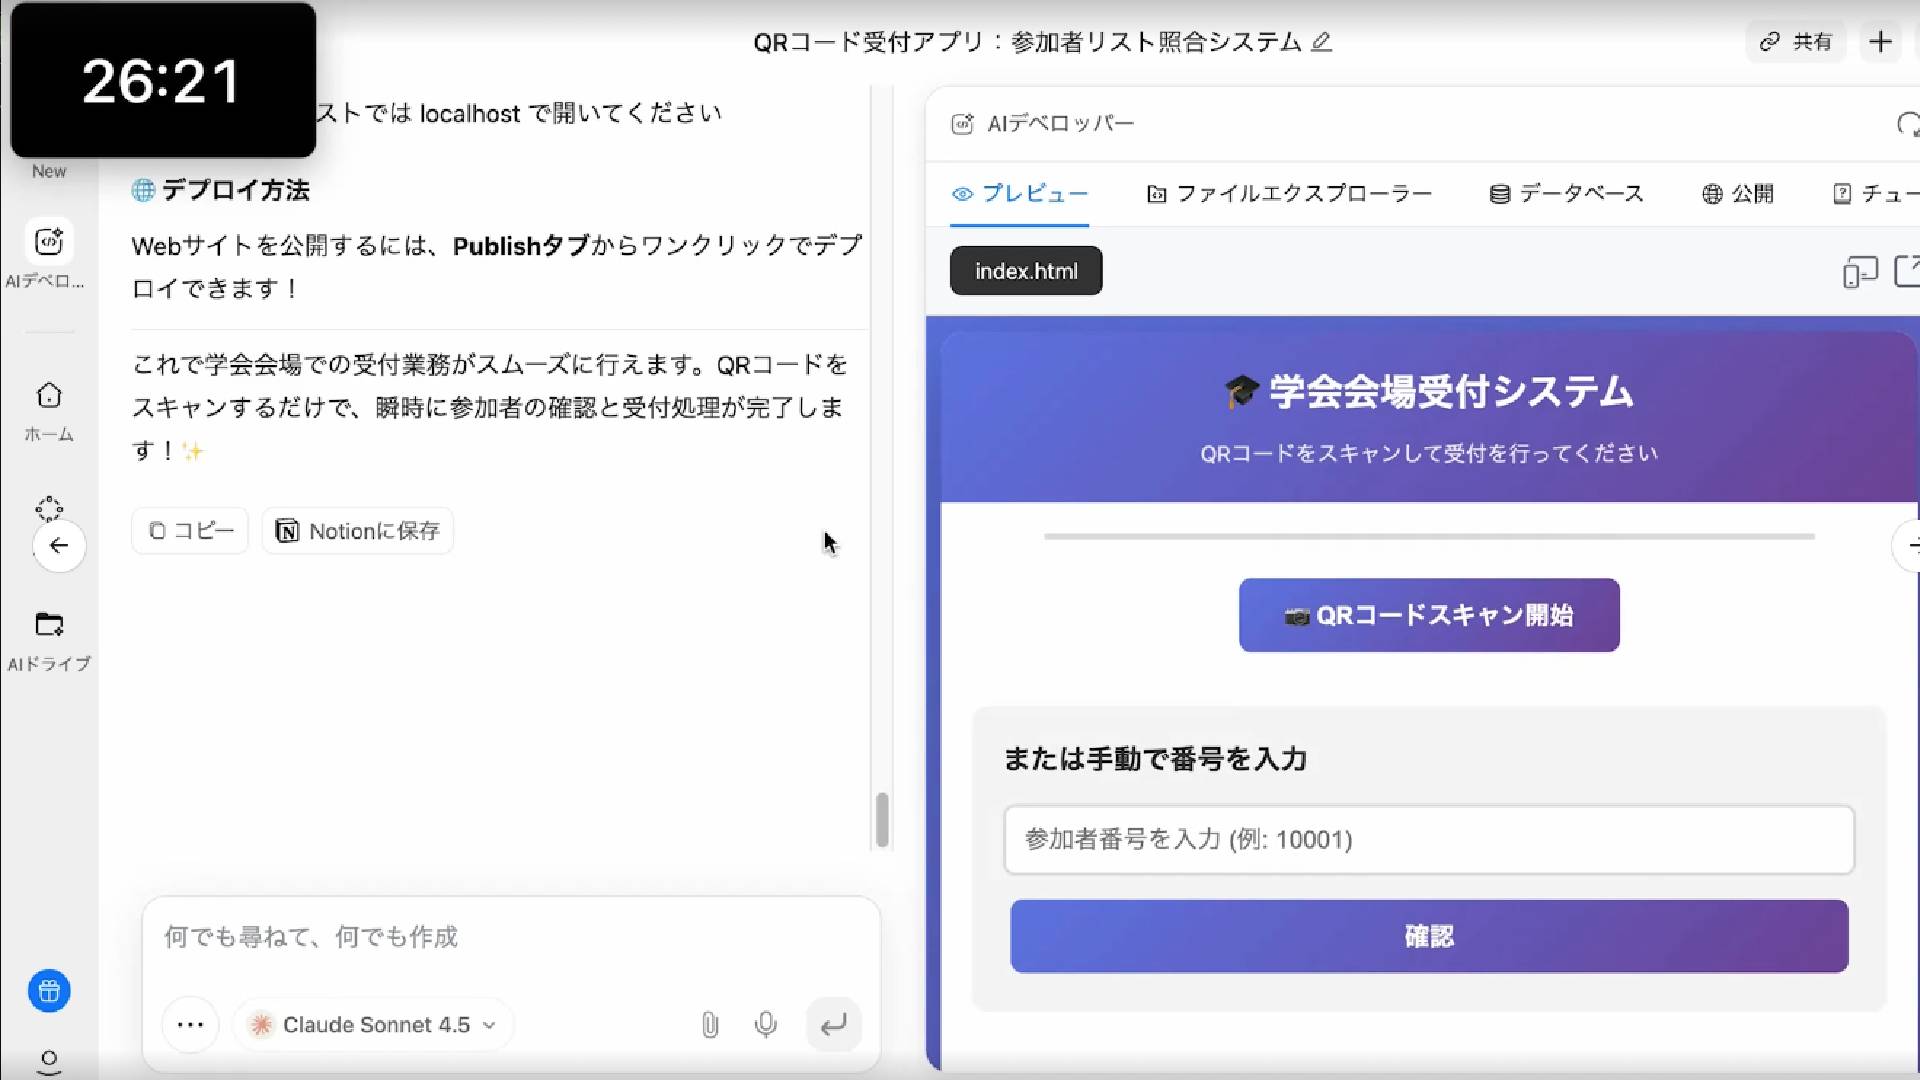The width and height of the screenshot is (1920, 1080).
Task: Click the blue gift icon
Action: [48, 991]
